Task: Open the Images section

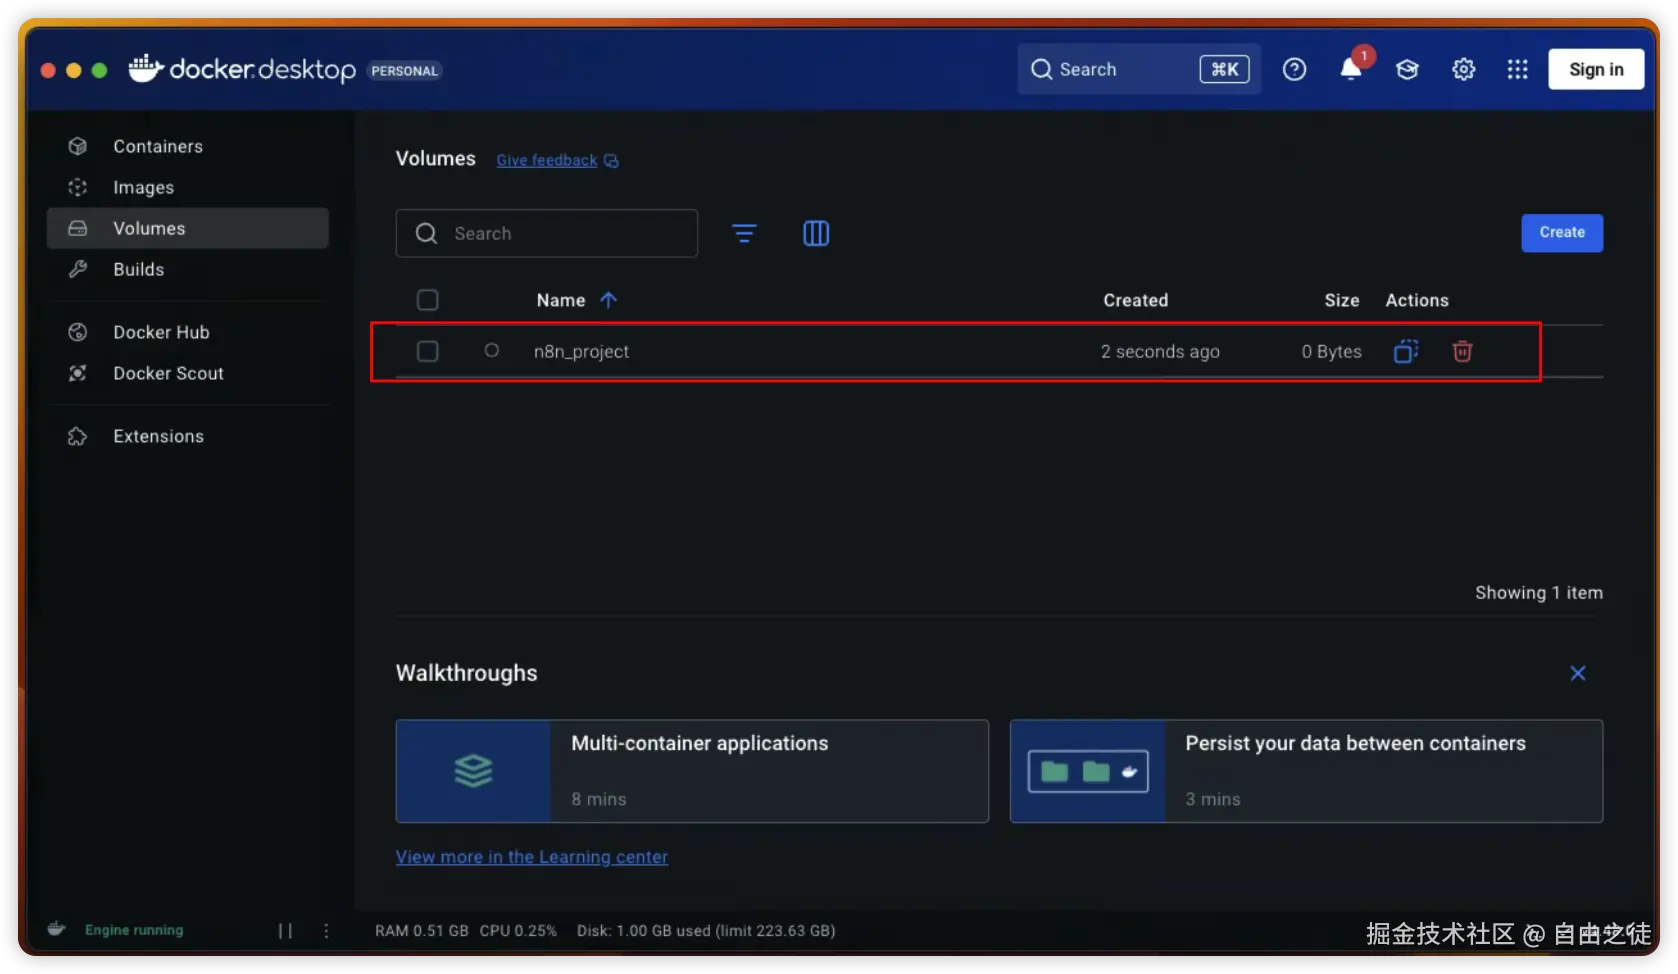Action: pyautogui.click(x=188, y=187)
